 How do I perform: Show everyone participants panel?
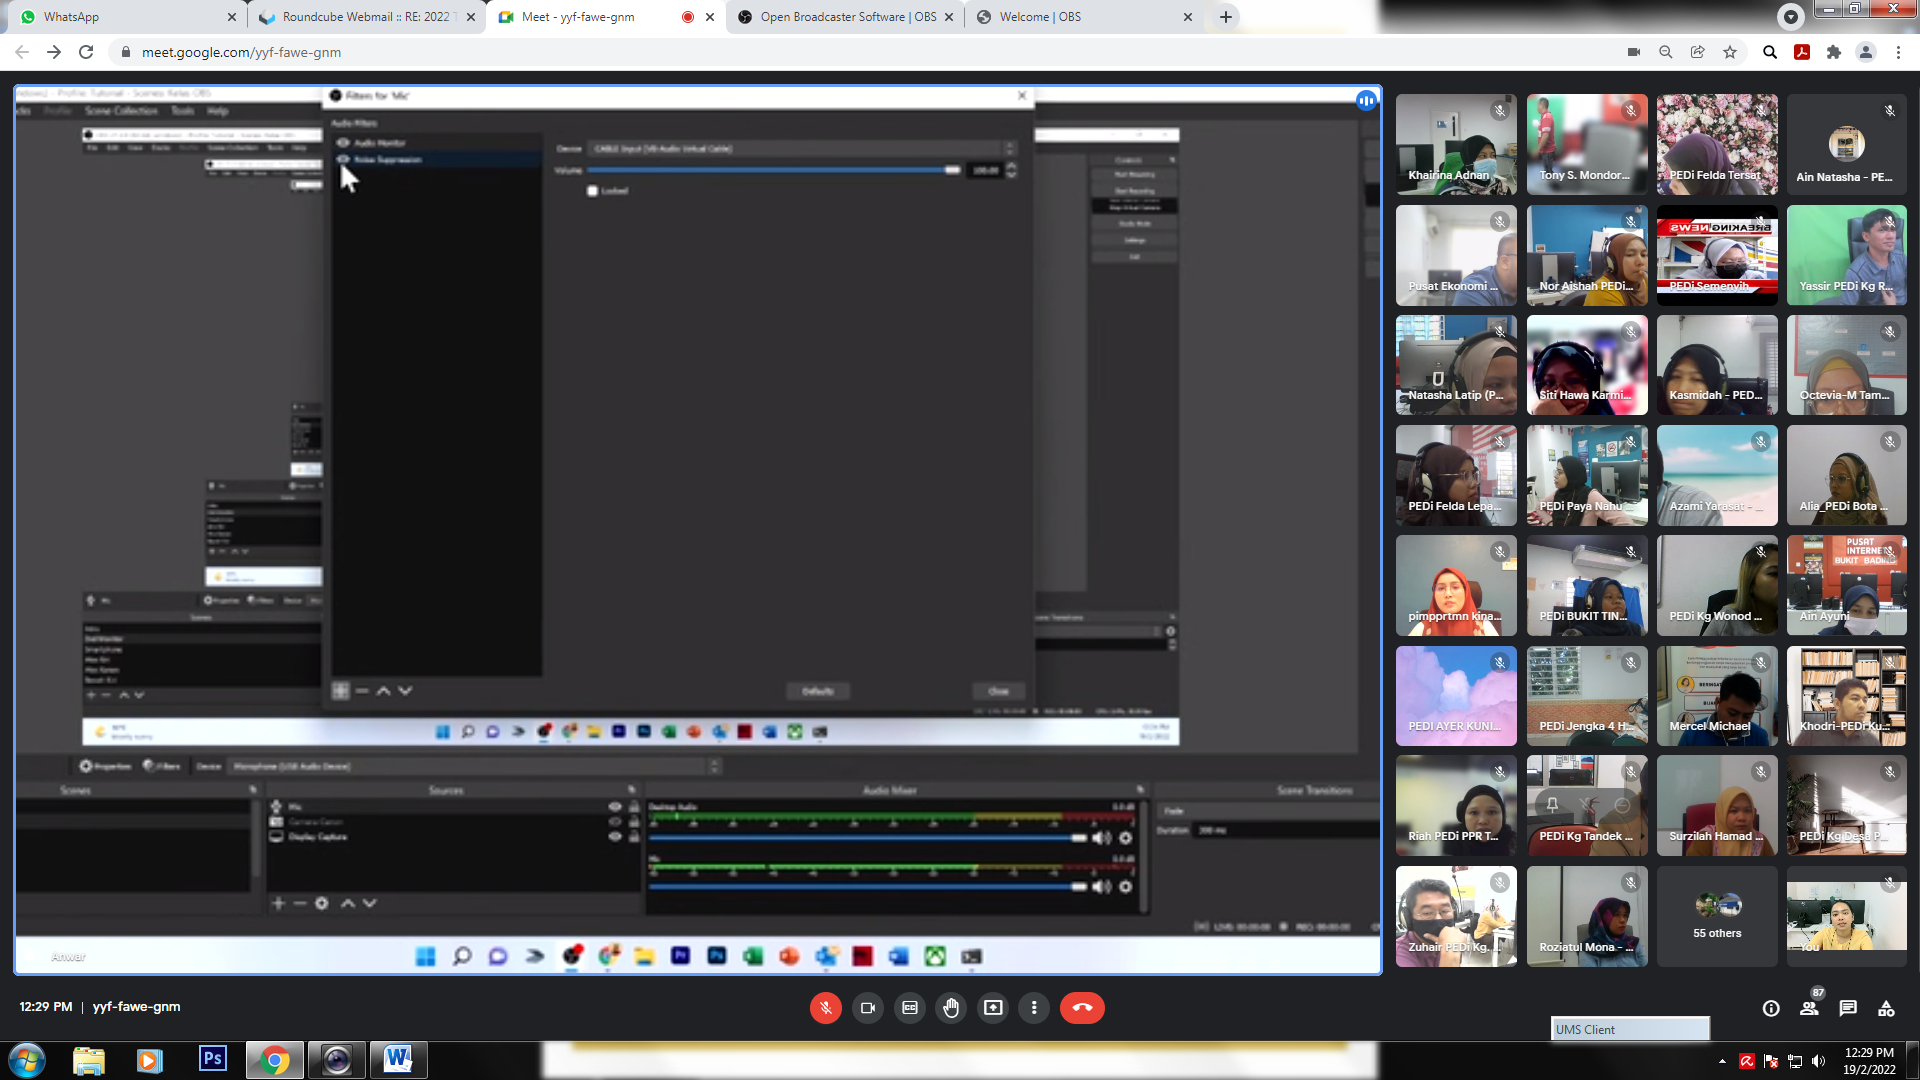[x=1809, y=1008]
